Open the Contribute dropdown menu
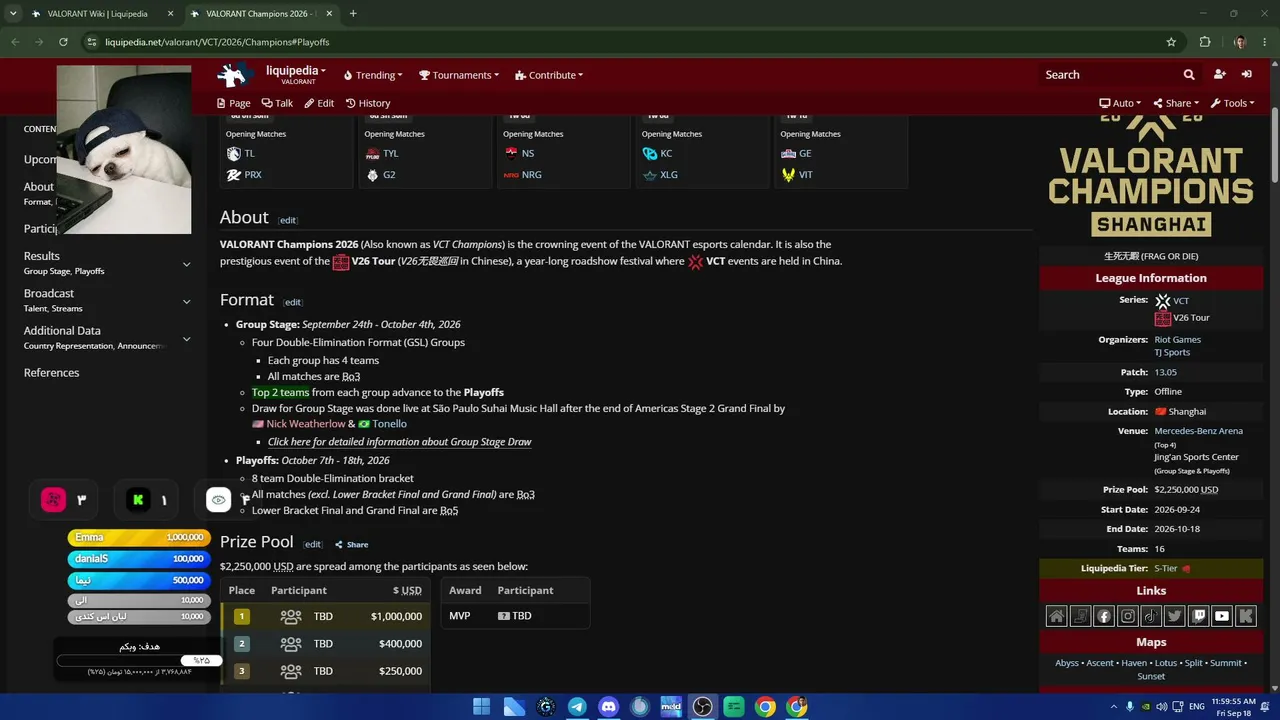This screenshot has width=1280, height=720. pos(549,75)
